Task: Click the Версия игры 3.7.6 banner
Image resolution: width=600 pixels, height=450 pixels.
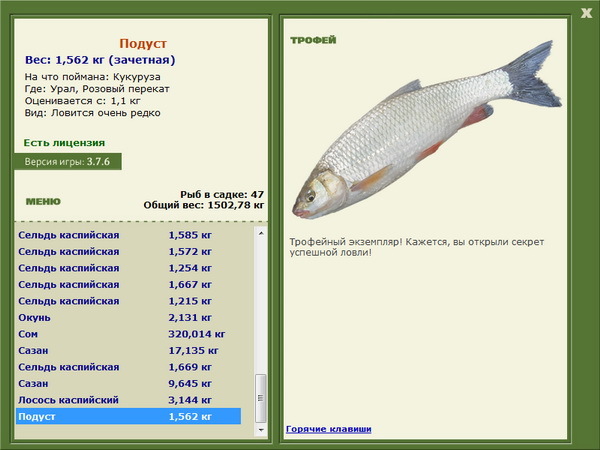Action: tap(68, 161)
